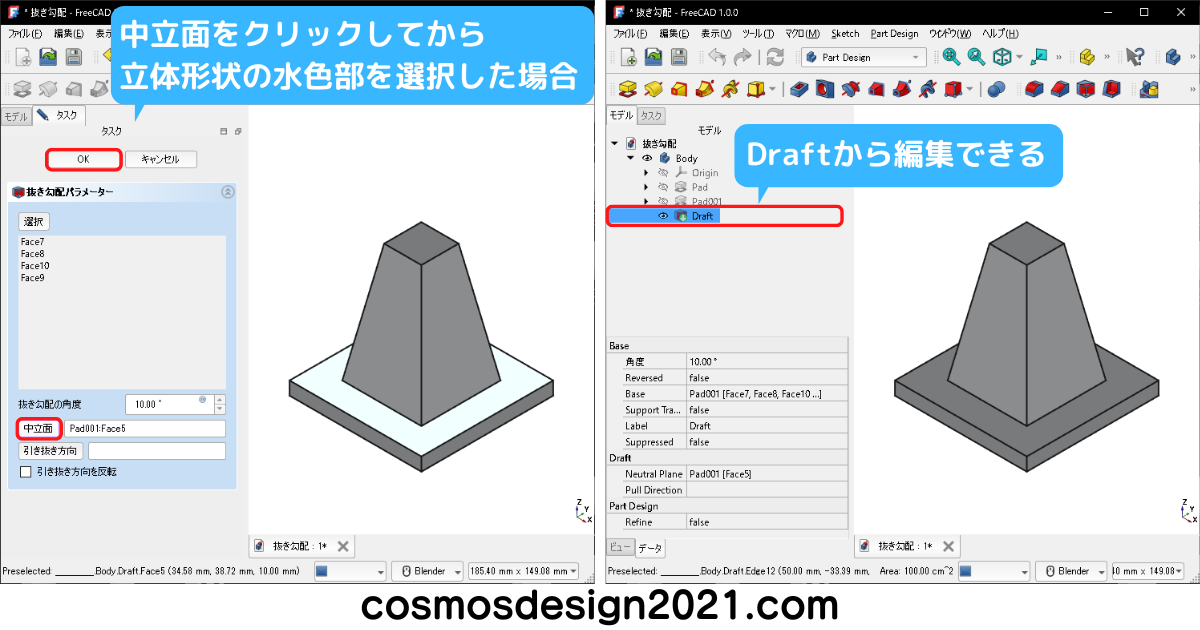1200x630 pixels.
Task: Collapse the Body tree node
Action: click(x=630, y=158)
